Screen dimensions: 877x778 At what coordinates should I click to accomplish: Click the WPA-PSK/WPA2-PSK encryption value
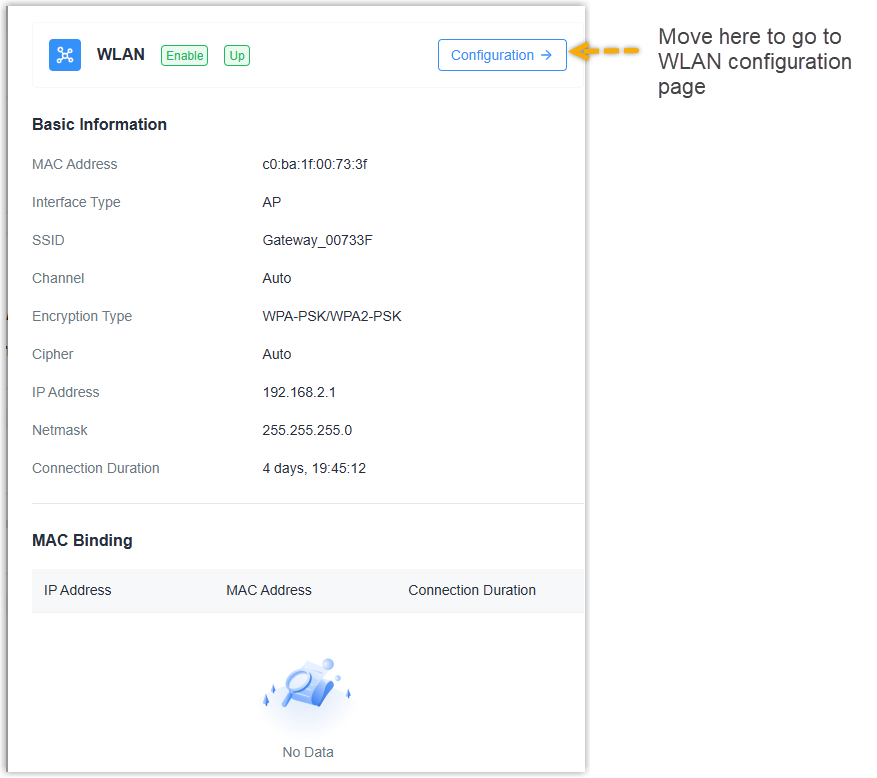[x=332, y=316]
